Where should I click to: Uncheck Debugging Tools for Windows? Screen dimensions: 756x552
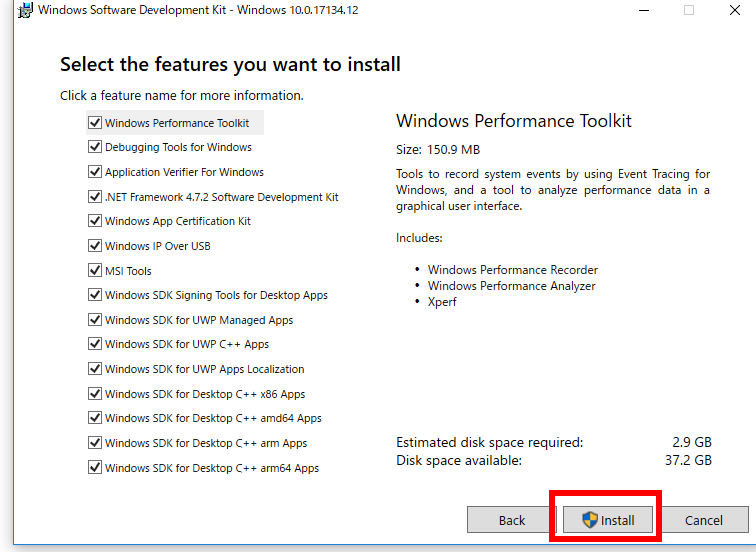[95, 147]
